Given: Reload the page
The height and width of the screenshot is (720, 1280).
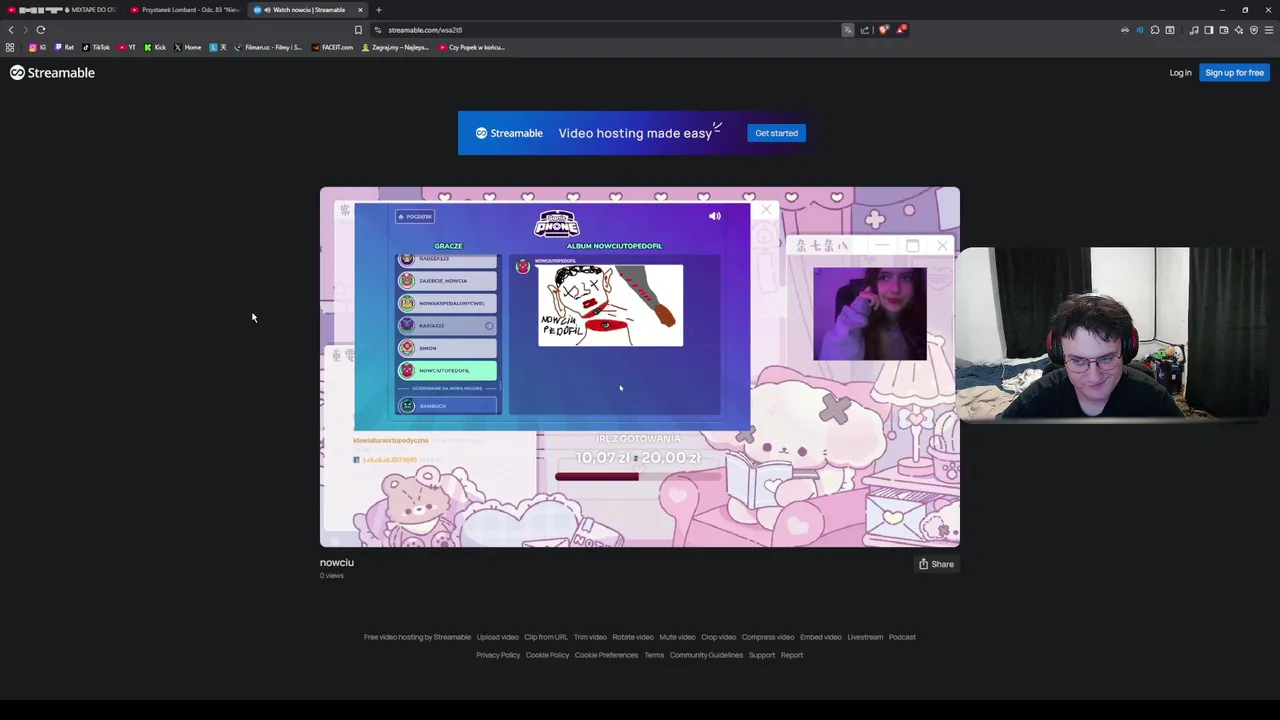Looking at the screenshot, I should coord(41,30).
